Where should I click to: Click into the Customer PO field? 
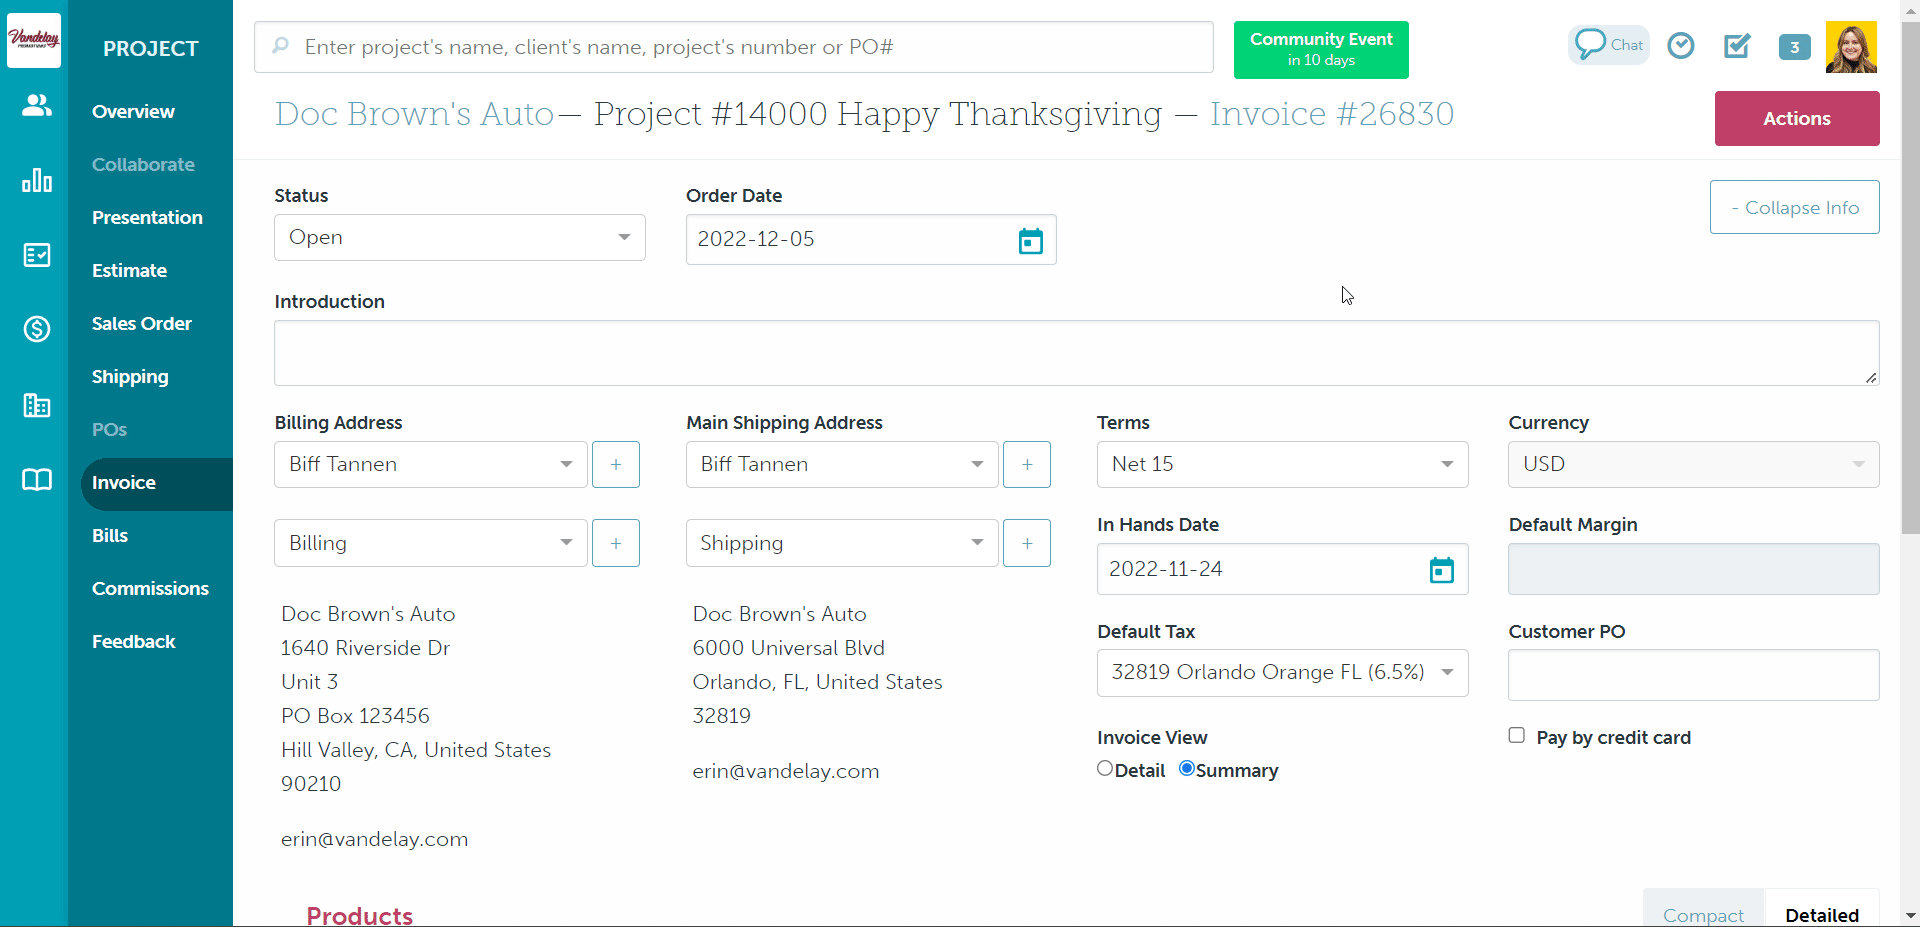pos(1693,675)
